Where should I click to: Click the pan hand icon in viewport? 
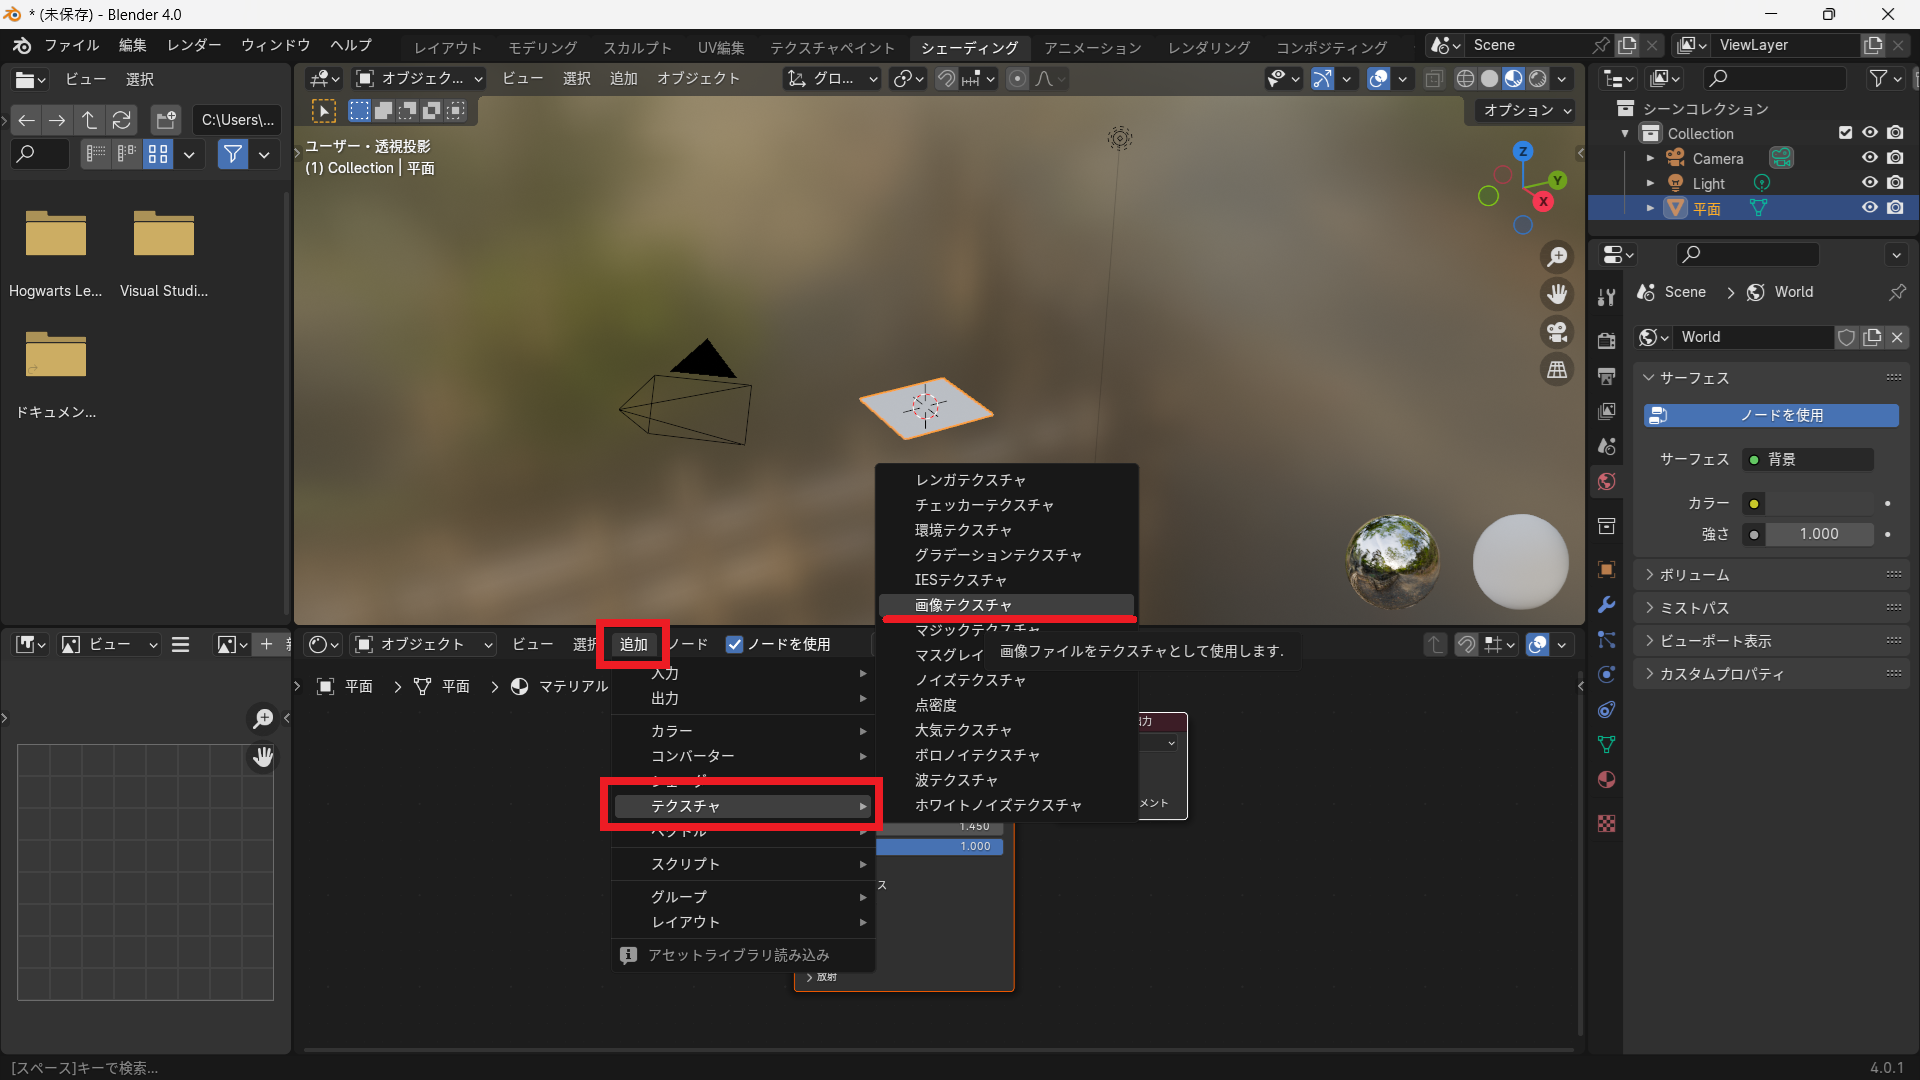coord(1557,294)
